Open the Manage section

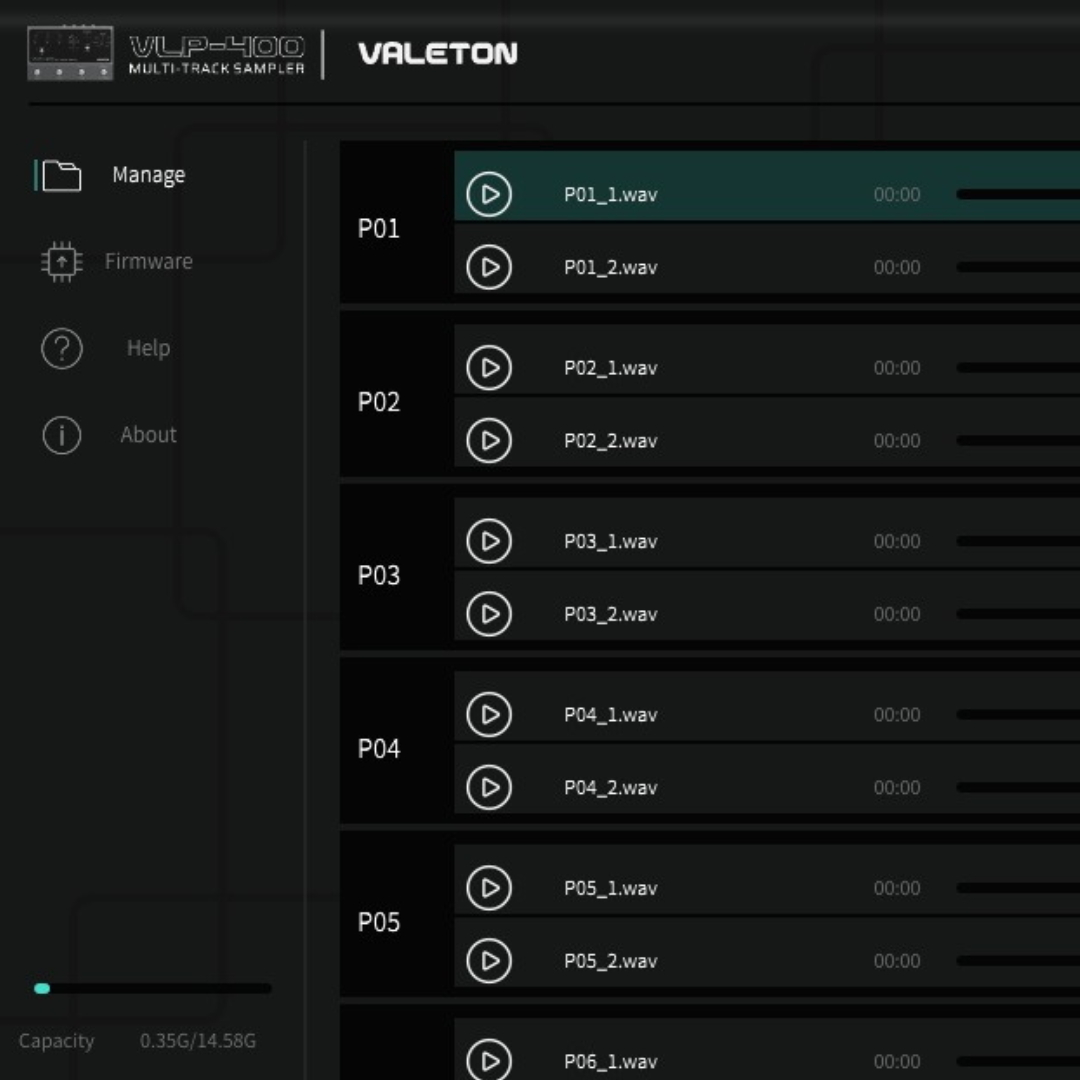(148, 175)
